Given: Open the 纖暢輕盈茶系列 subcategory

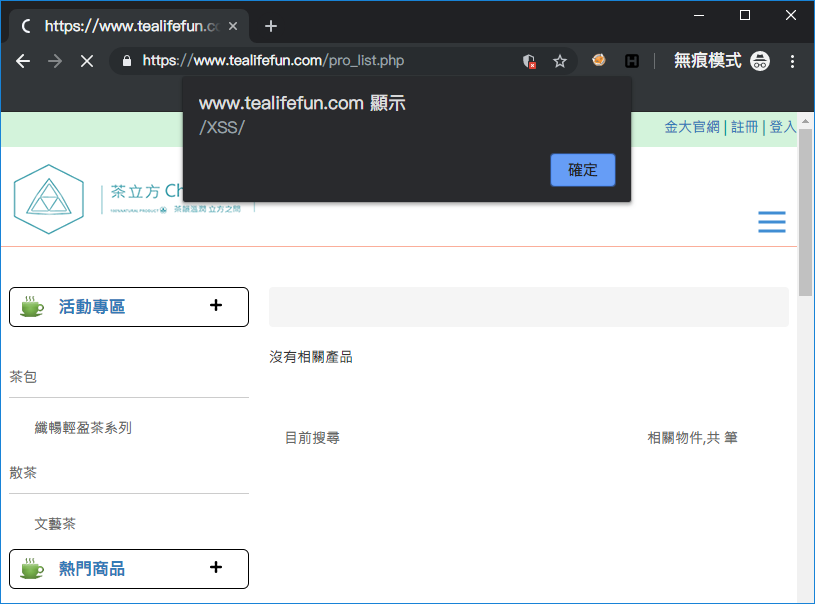Looking at the screenshot, I should pyautogui.click(x=83, y=428).
